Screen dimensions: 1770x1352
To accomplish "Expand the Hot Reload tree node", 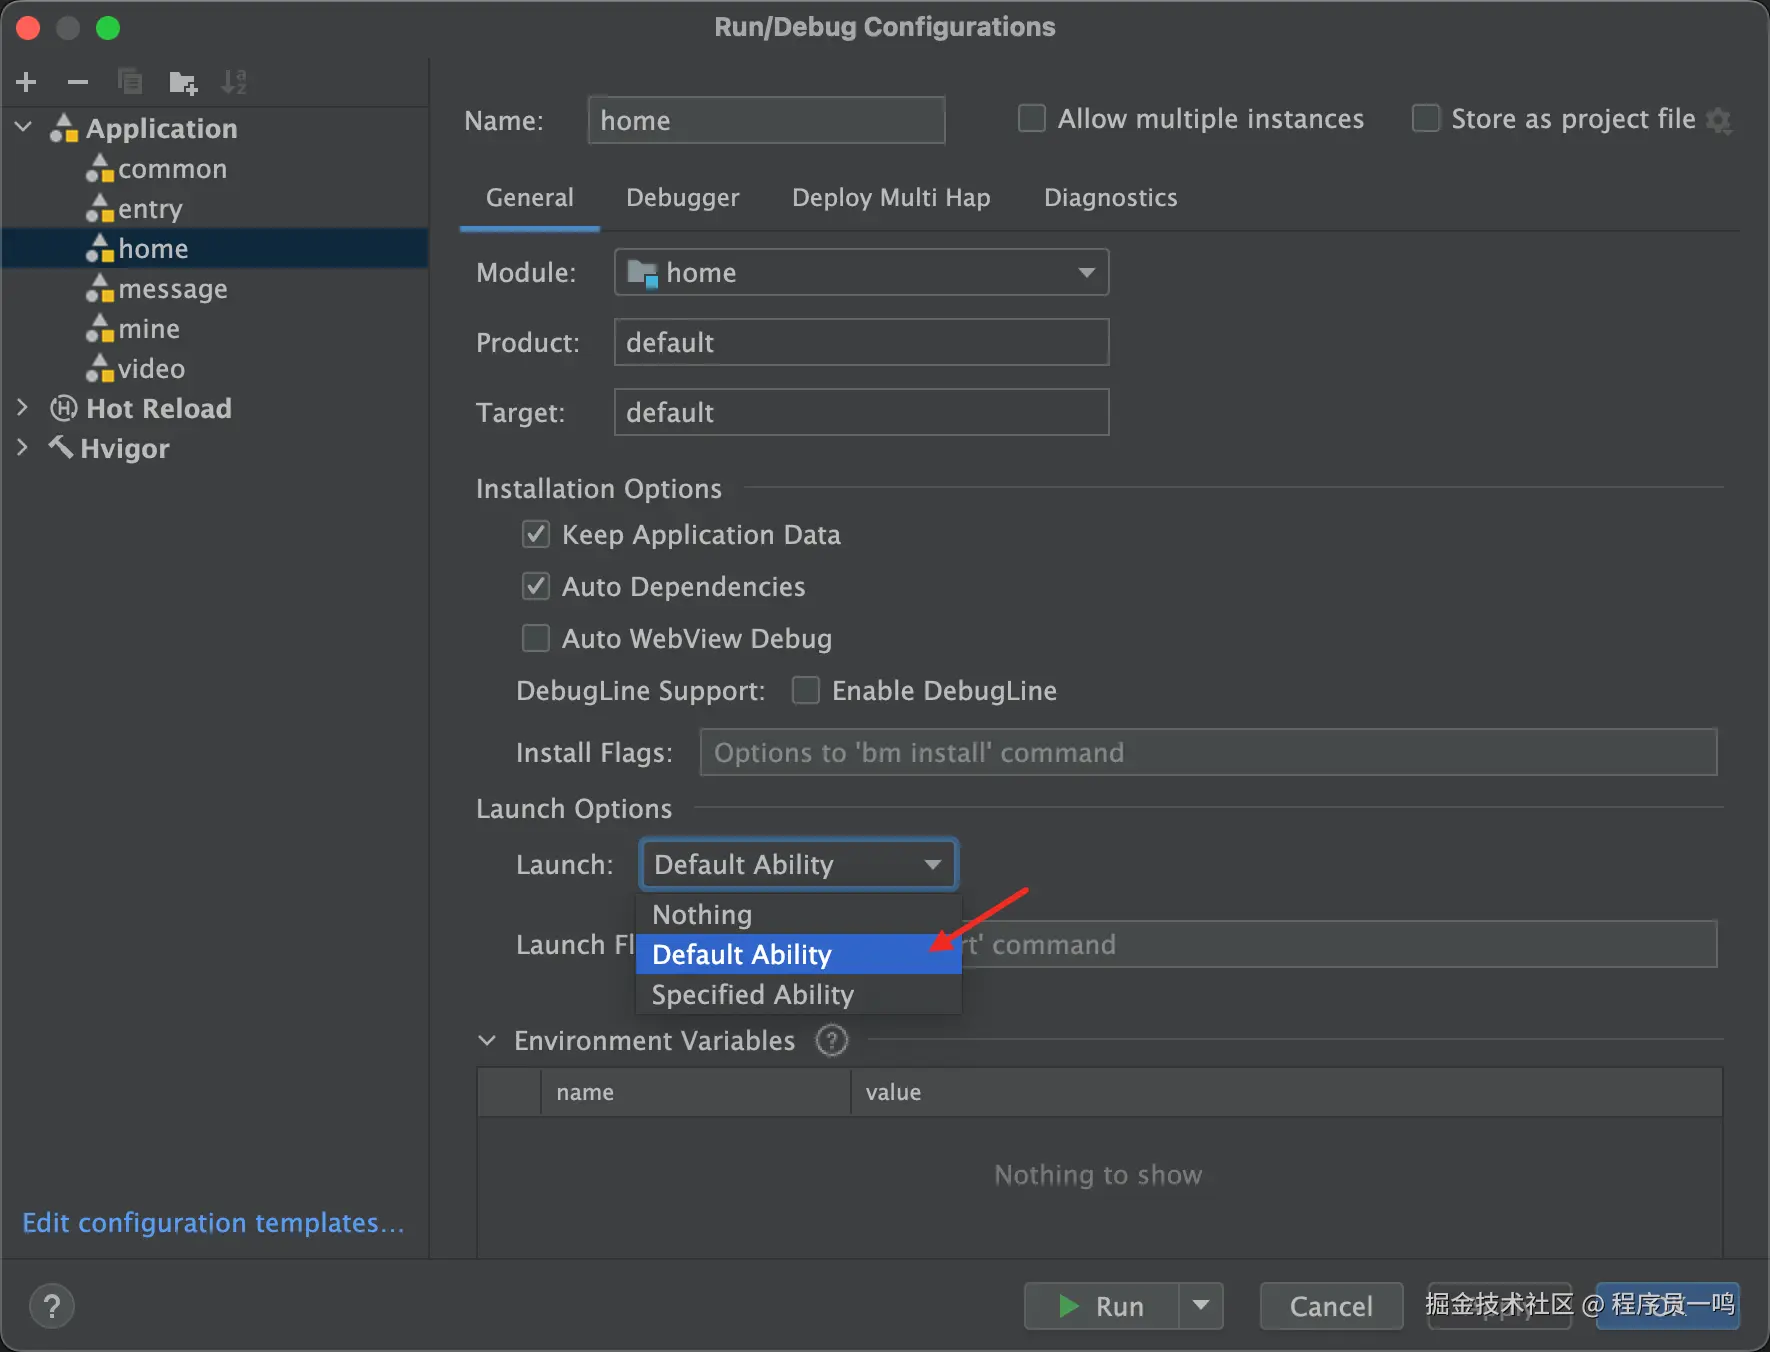I will click(23, 408).
